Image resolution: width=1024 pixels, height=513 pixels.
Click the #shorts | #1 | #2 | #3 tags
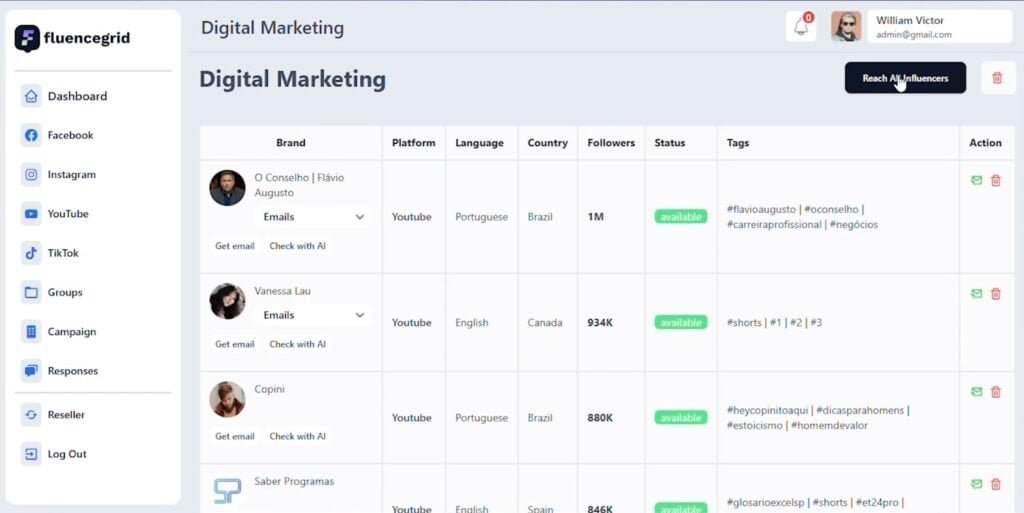tap(774, 322)
